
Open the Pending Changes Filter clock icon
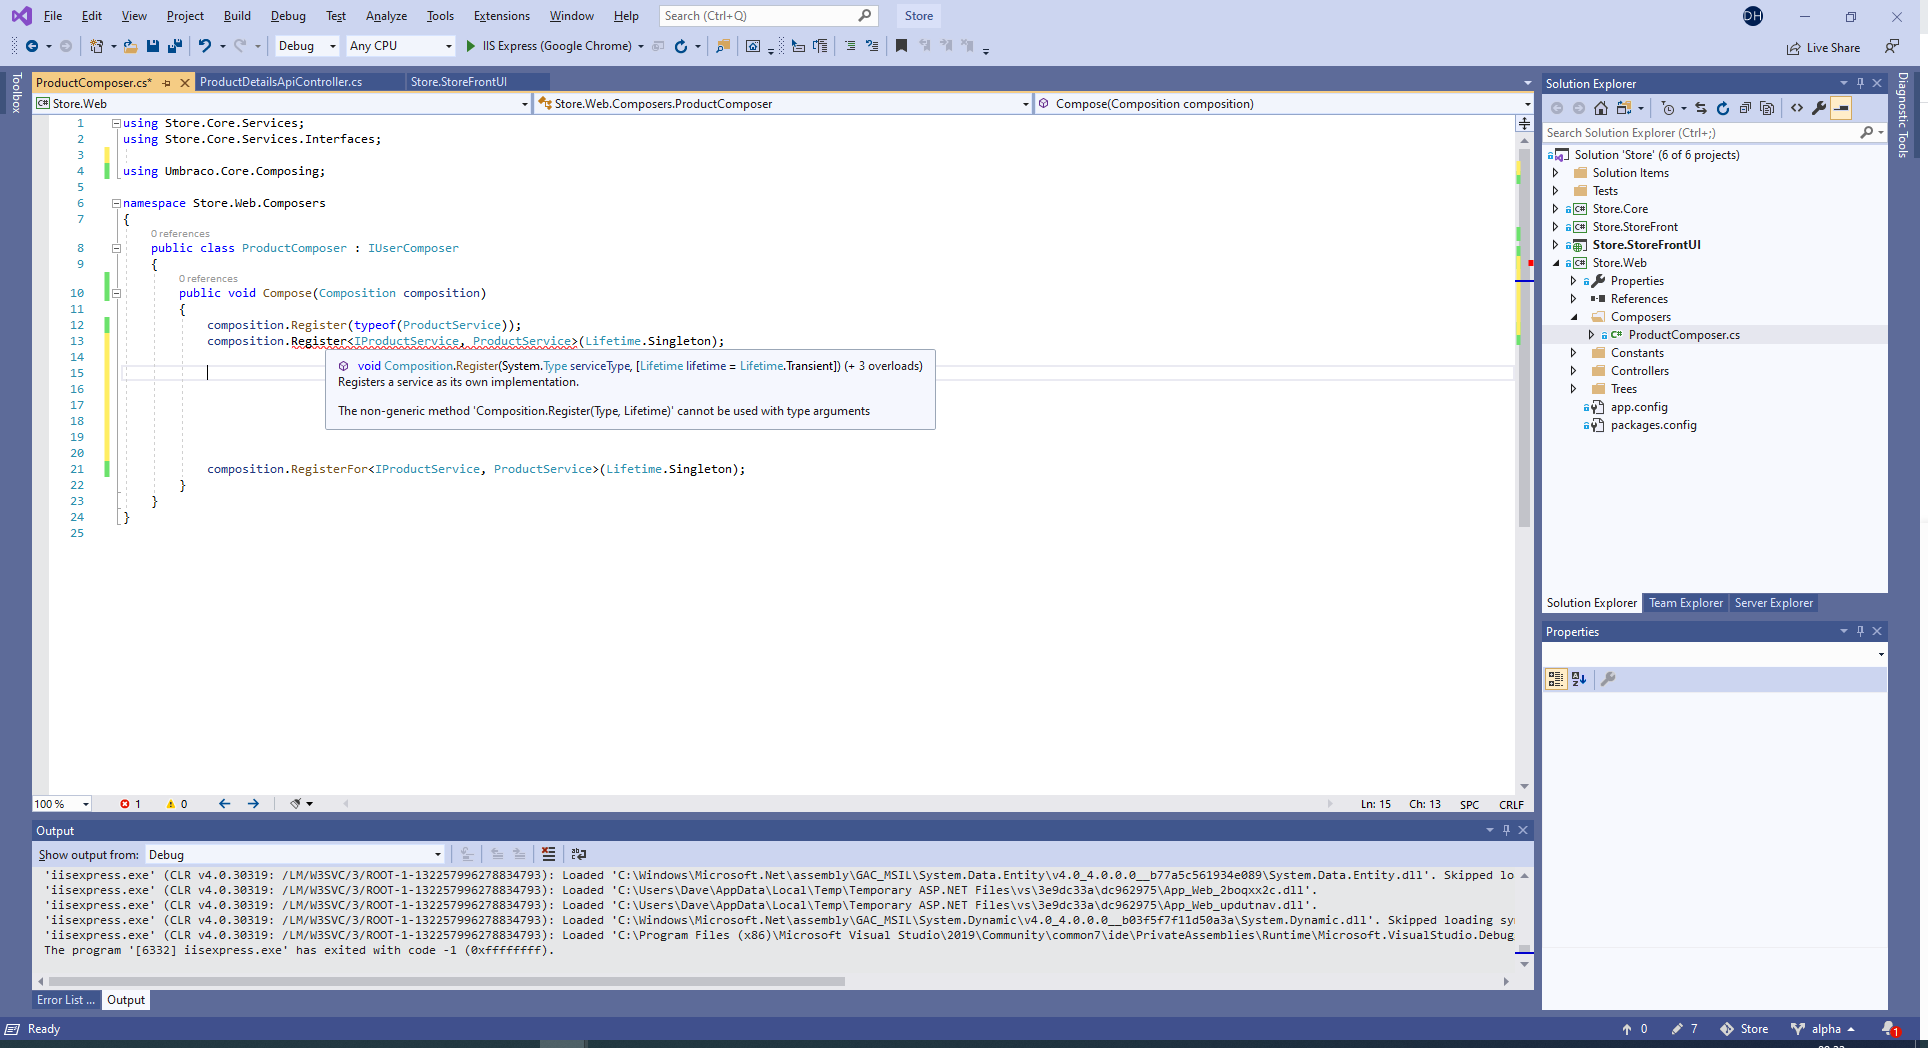coord(1668,108)
